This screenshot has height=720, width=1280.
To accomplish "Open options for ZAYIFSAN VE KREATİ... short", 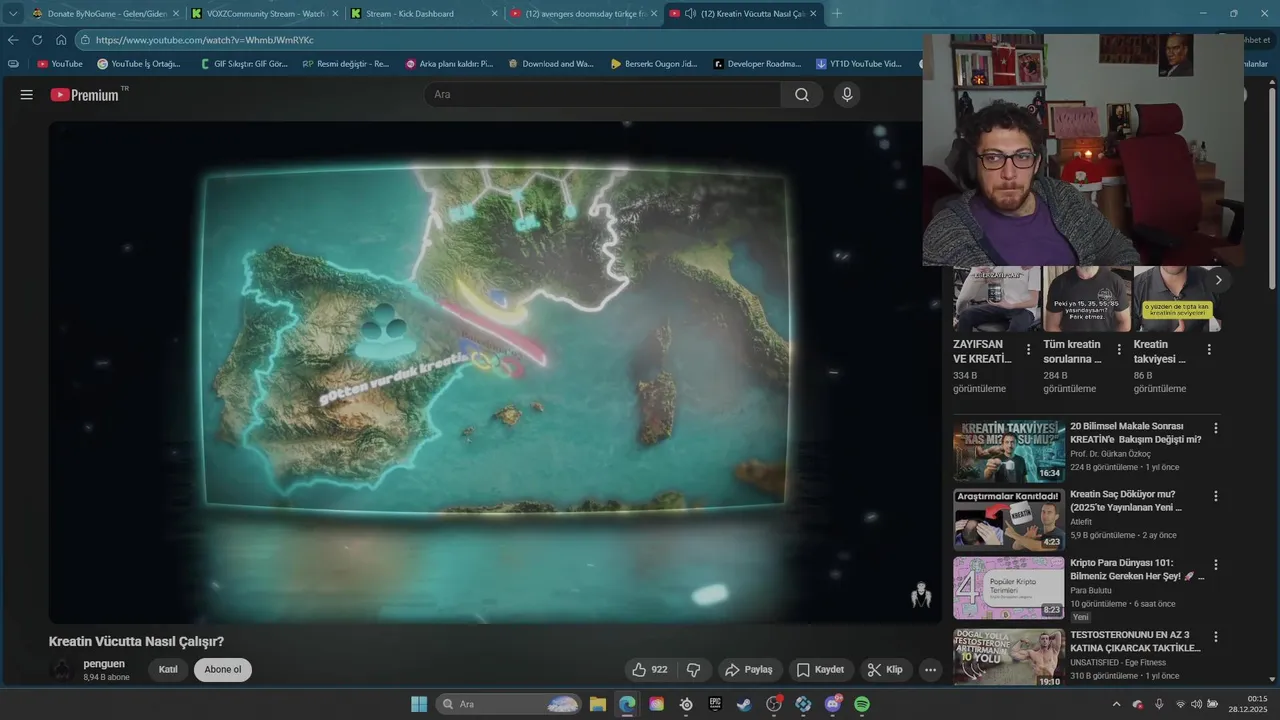I will pyautogui.click(x=1029, y=350).
